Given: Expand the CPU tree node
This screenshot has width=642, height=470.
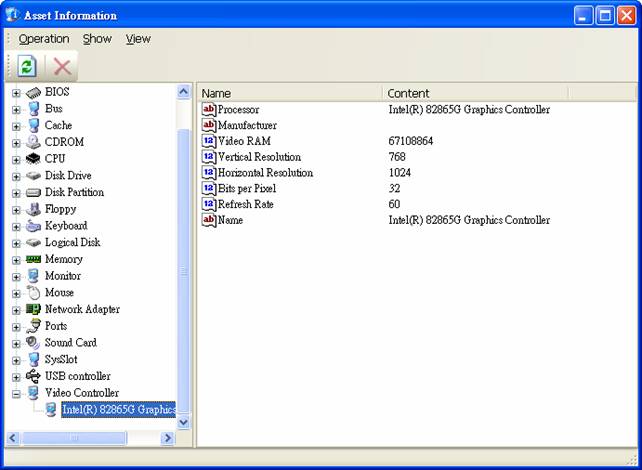Looking at the screenshot, I should (x=16, y=160).
